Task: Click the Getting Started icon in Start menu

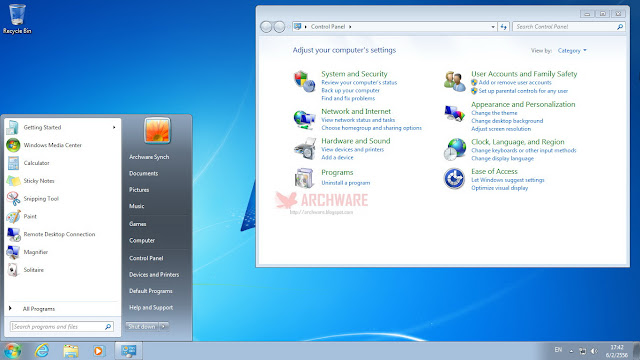Action: [13, 127]
